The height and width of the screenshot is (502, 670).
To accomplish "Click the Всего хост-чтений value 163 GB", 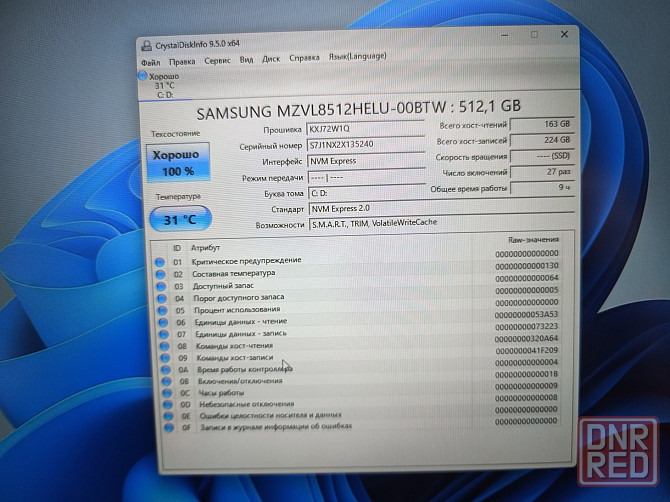I will (542, 124).
